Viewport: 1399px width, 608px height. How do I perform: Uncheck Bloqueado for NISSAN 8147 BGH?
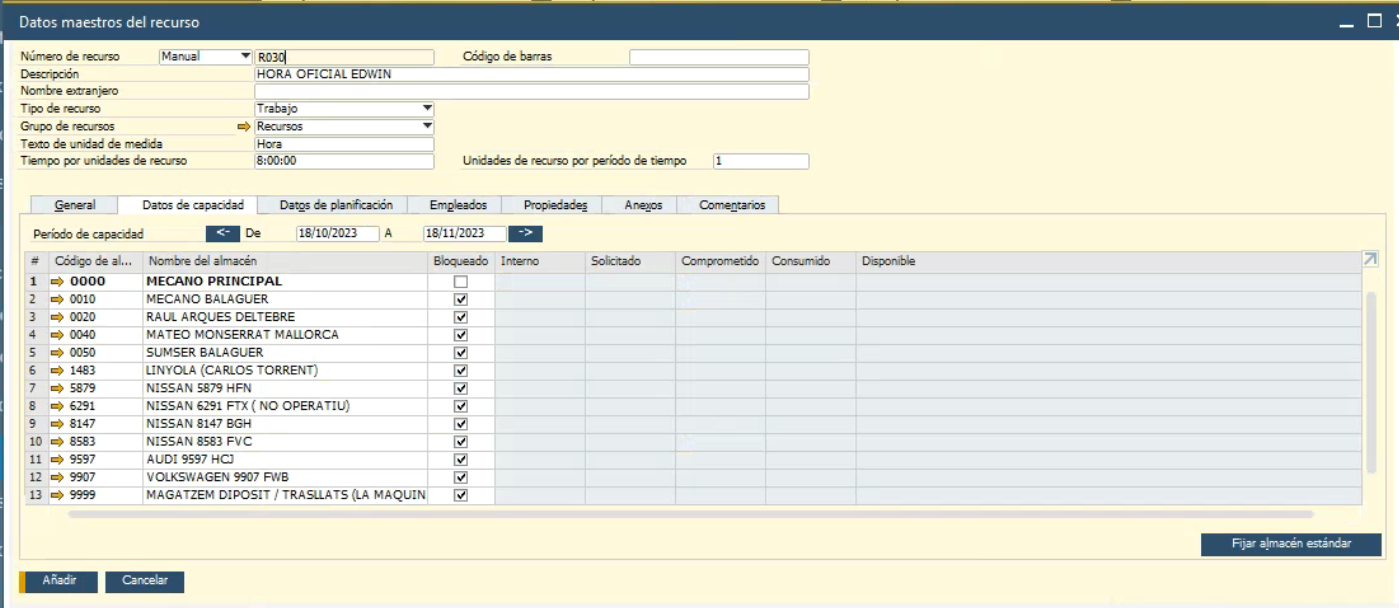pyautogui.click(x=461, y=424)
